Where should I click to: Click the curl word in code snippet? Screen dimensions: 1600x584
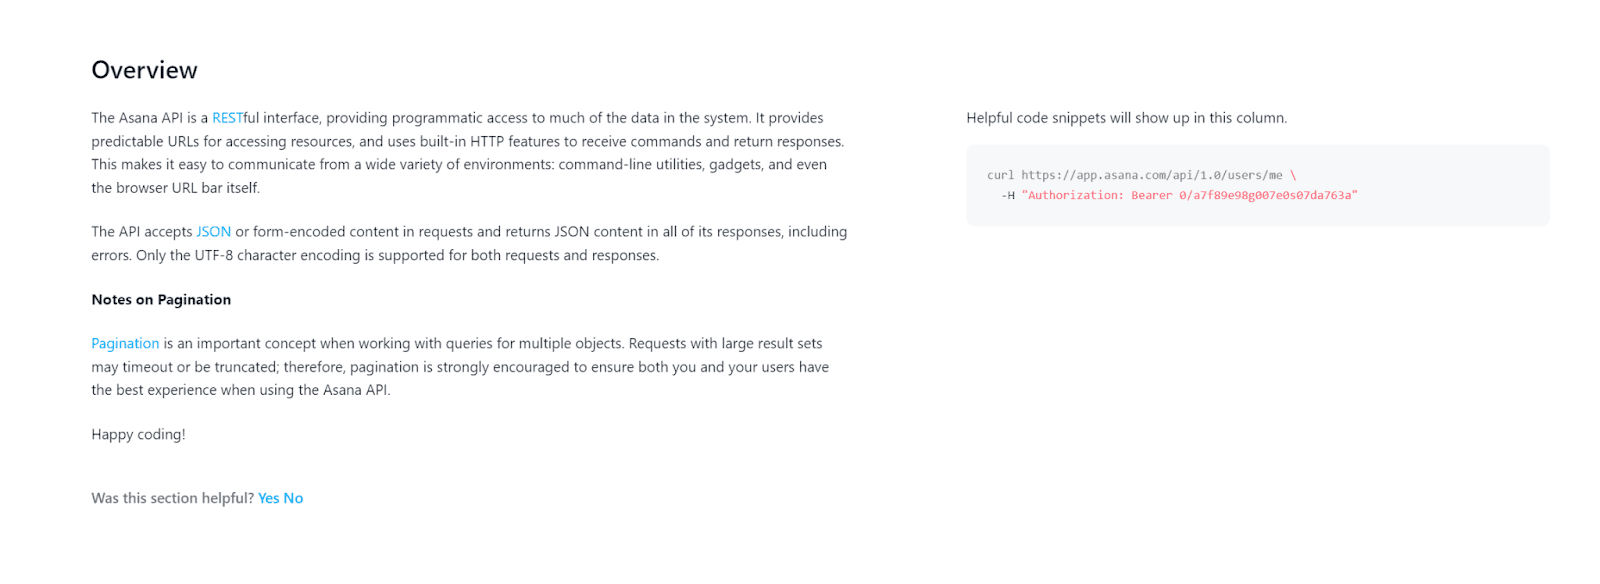(1000, 175)
